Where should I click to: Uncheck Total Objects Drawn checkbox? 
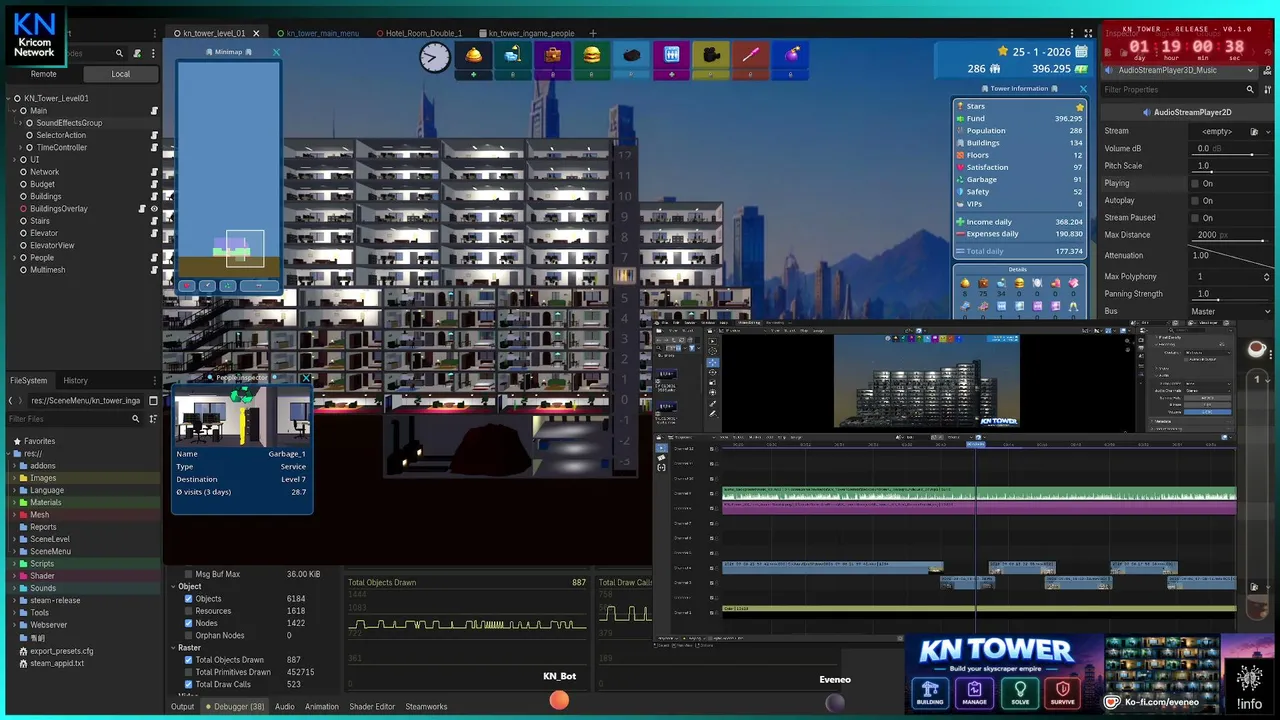(x=188, y=660)
